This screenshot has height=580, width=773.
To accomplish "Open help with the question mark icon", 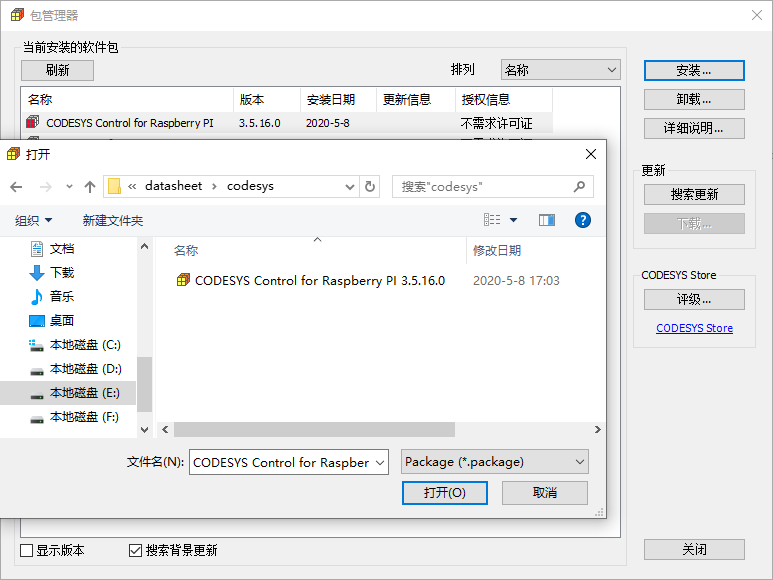I will coord(583,220).
